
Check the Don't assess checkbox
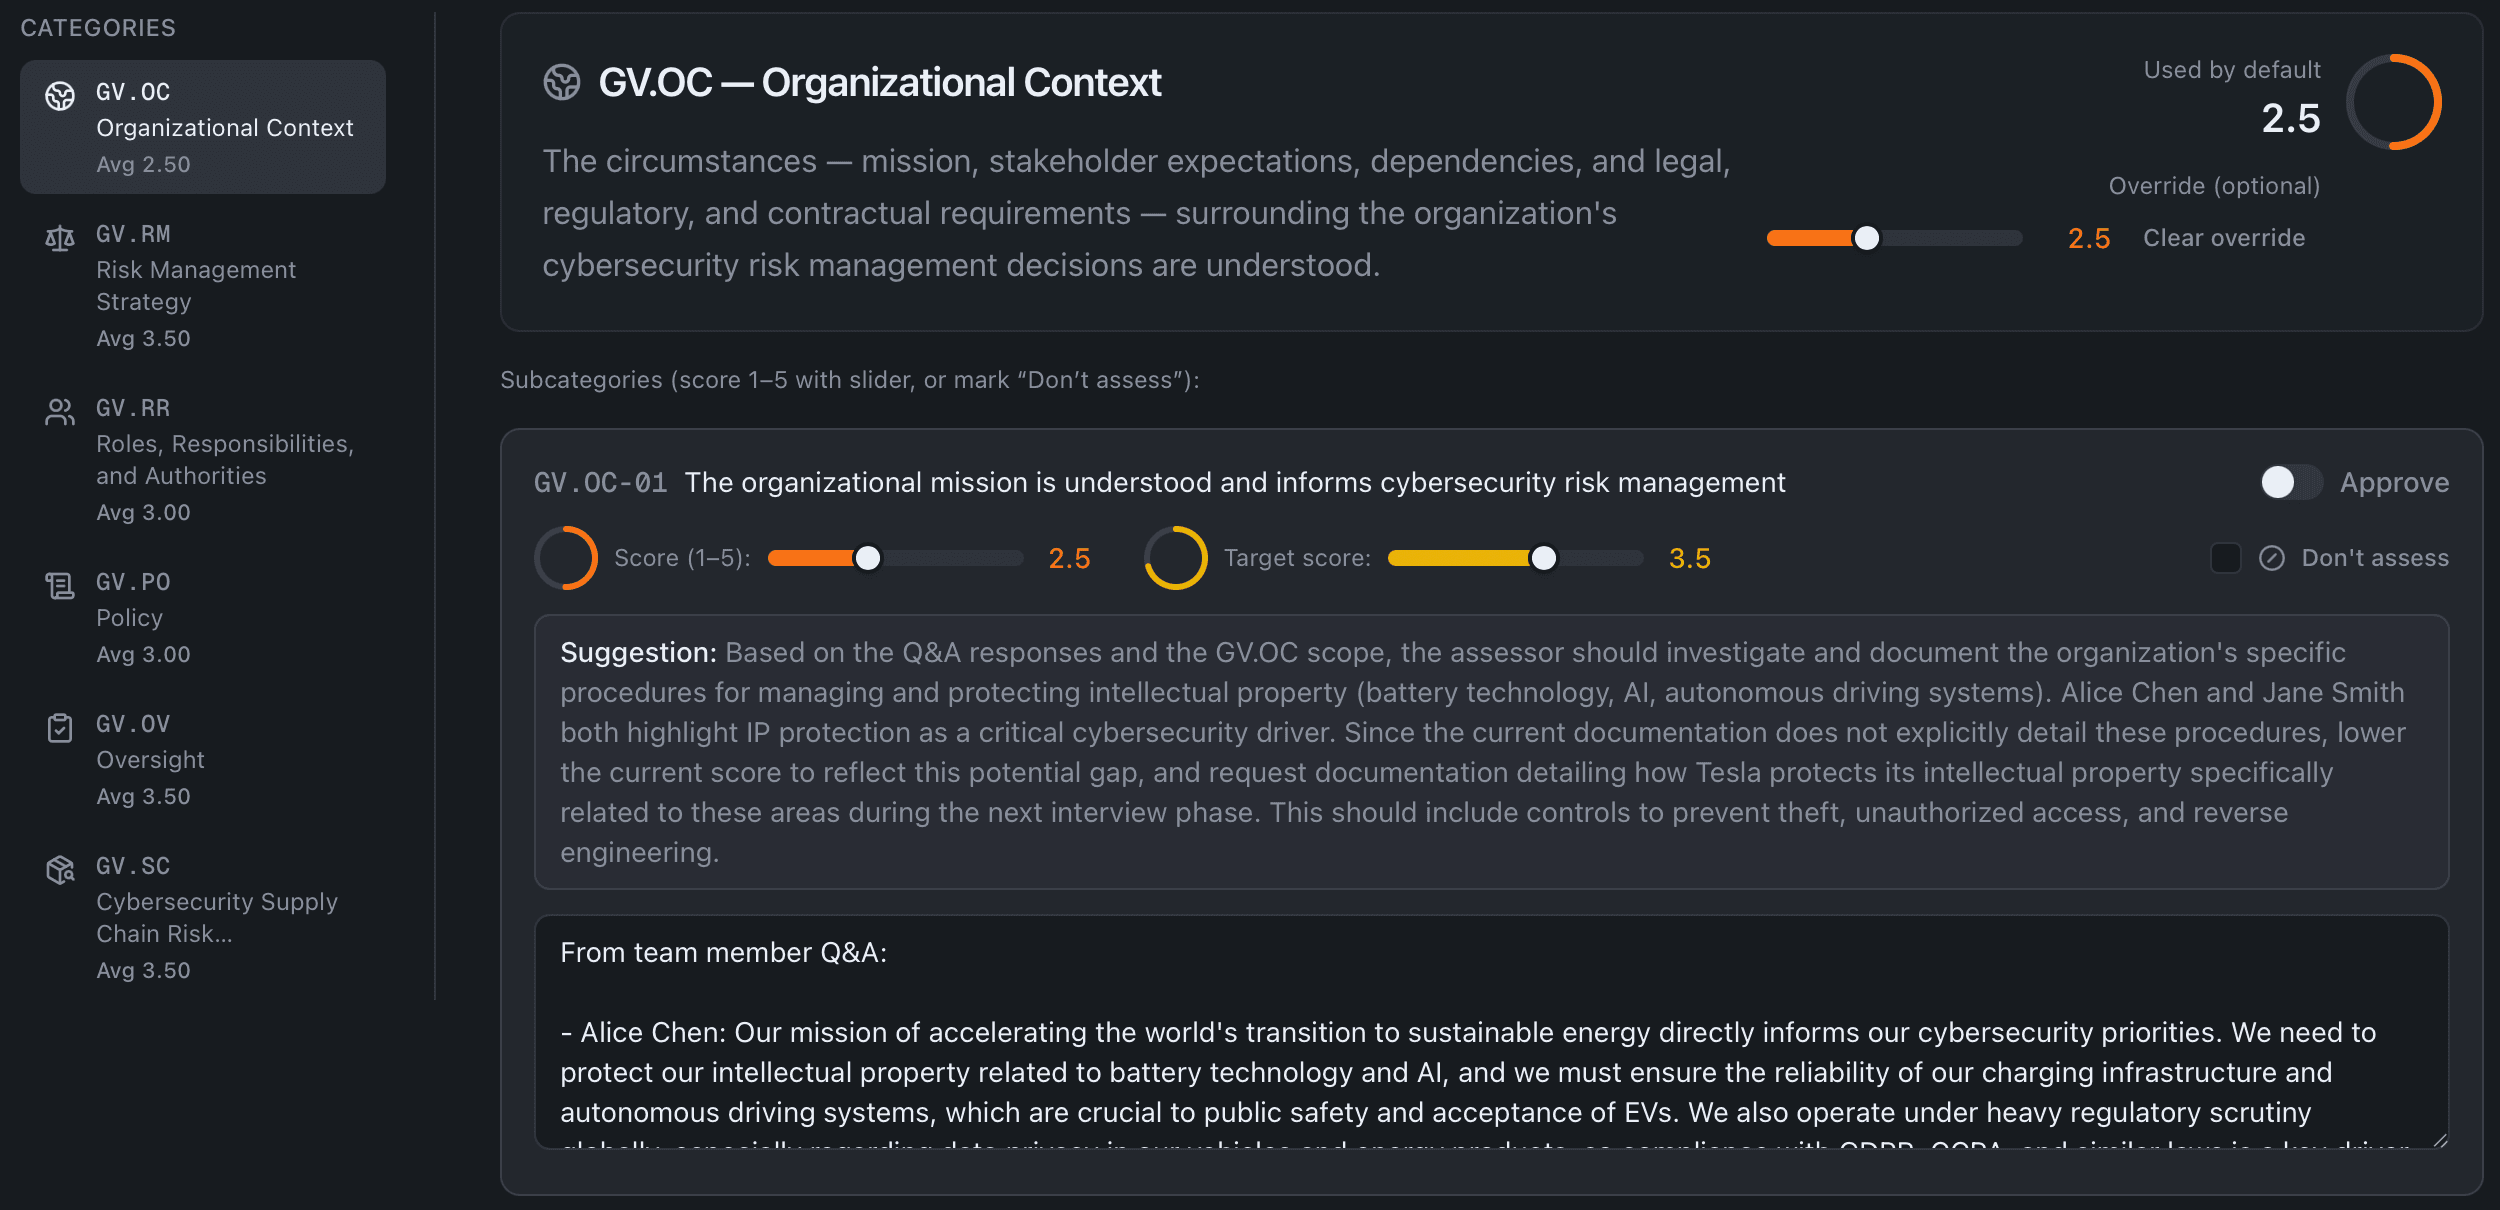[2226, 558]
